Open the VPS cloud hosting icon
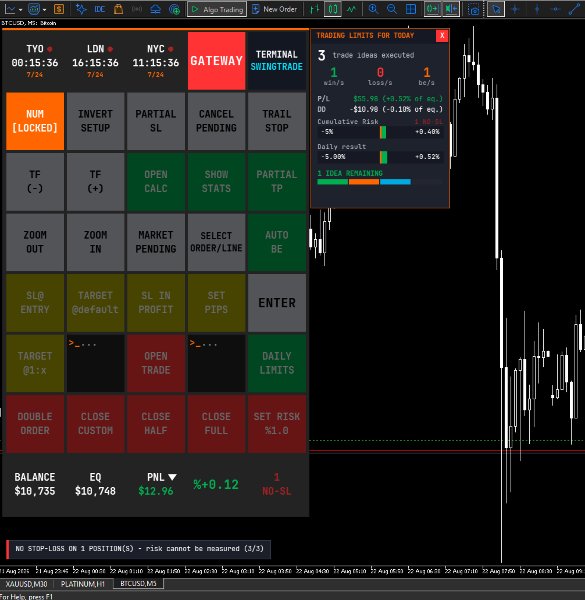Screen dimensions: 585x600 tap(155, 9)
